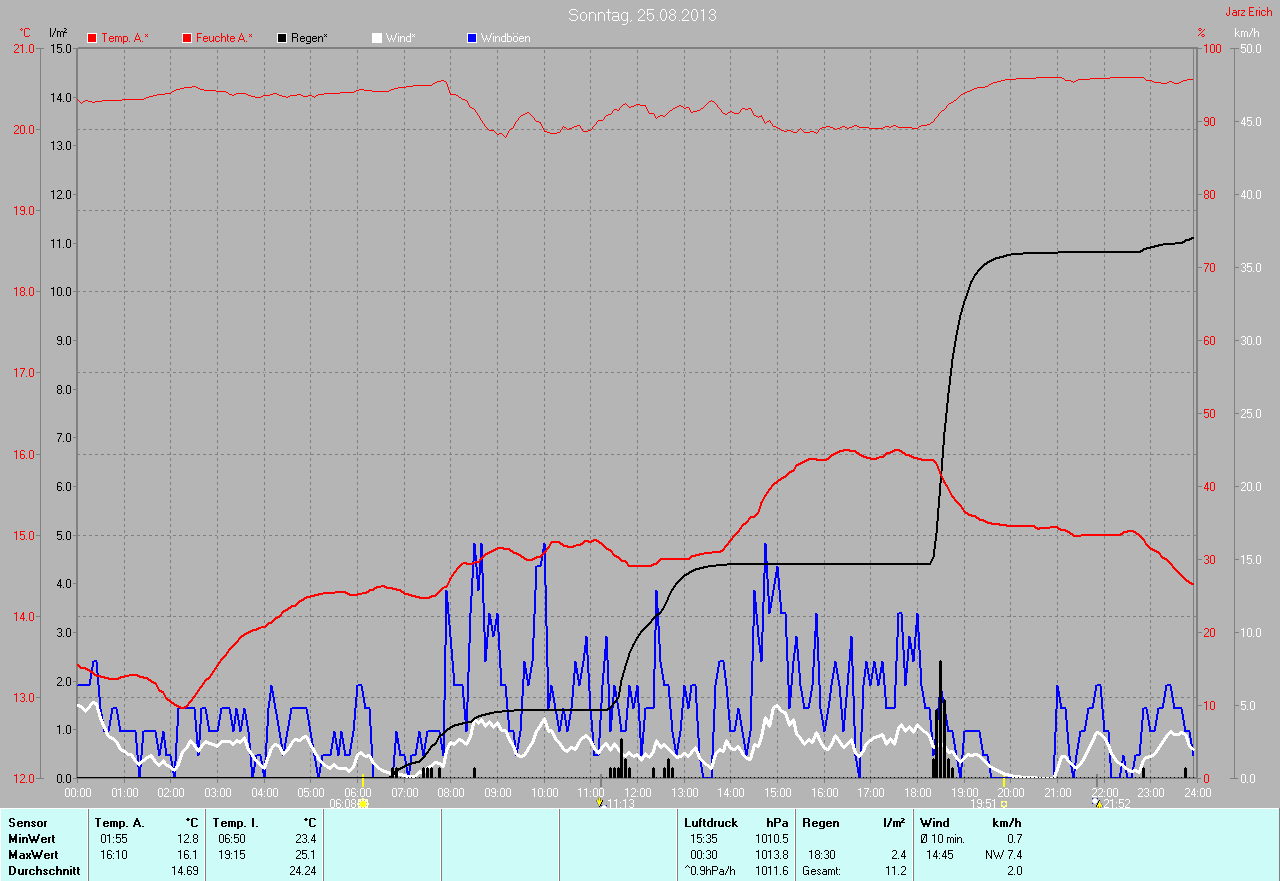Click the moon marker at 21:52

coord(1097,803)
